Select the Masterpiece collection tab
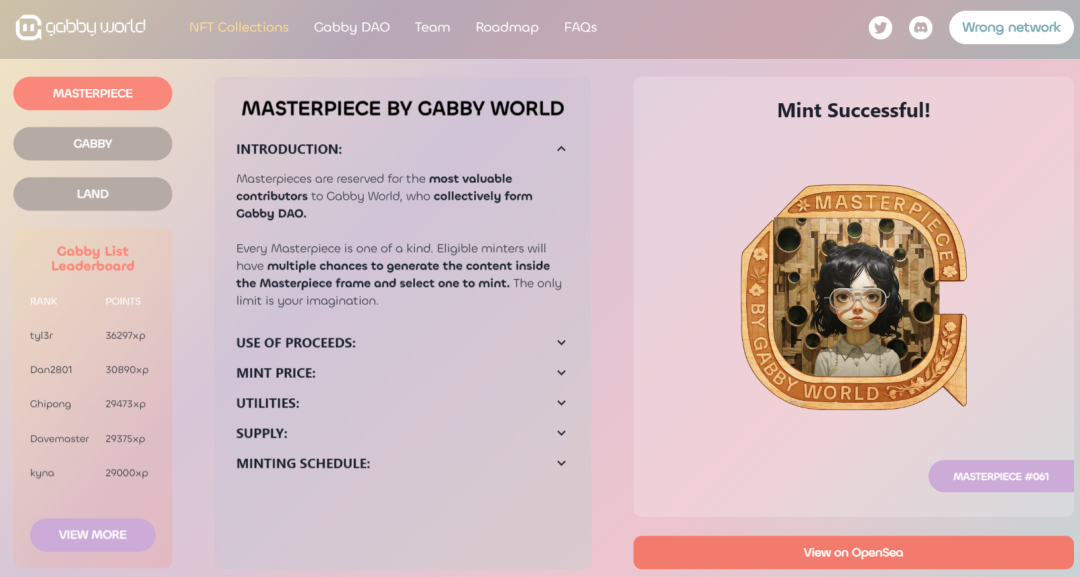 coord(93,93)
